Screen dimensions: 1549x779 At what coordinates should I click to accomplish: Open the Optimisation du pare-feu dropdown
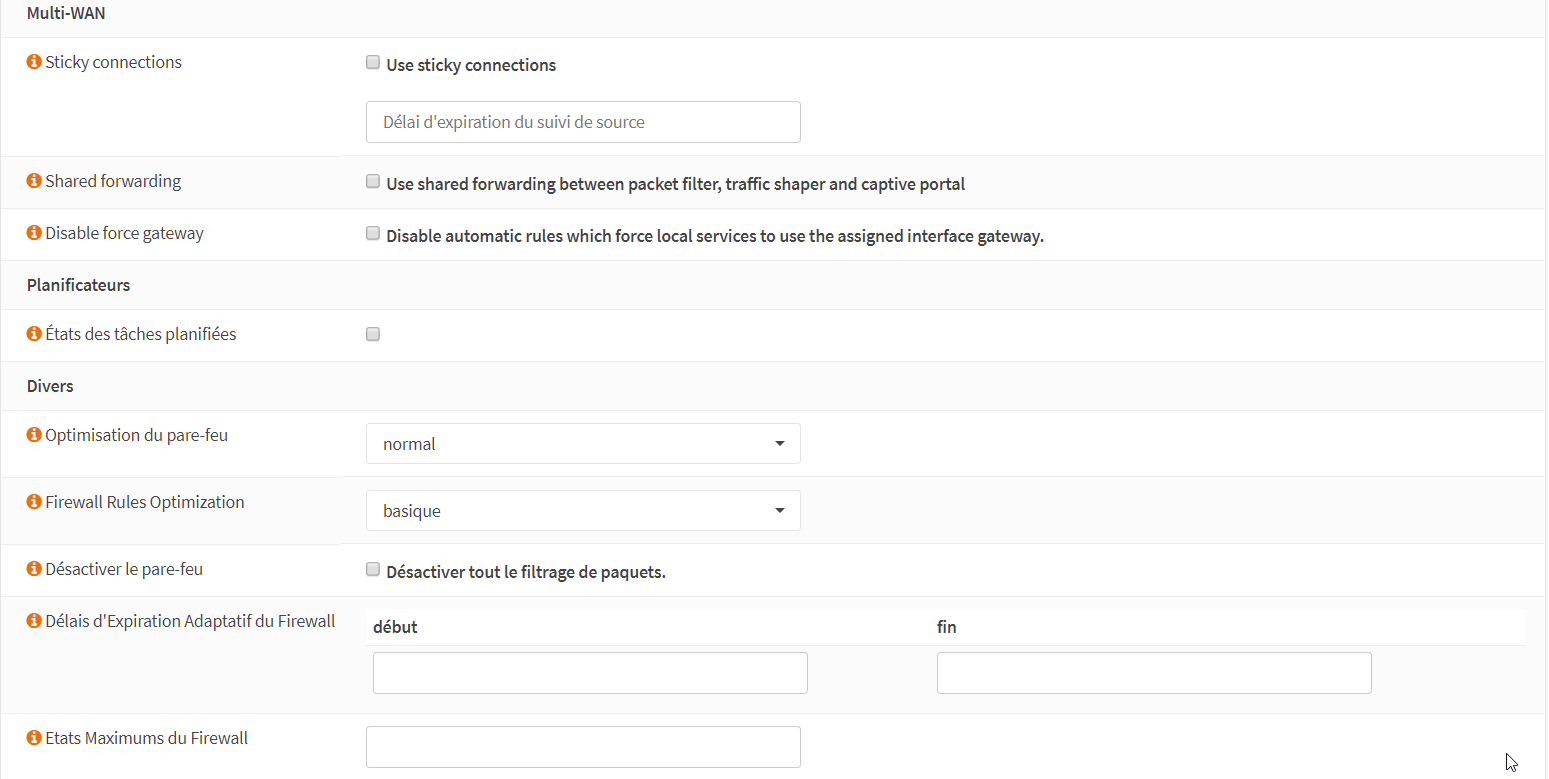583,444
